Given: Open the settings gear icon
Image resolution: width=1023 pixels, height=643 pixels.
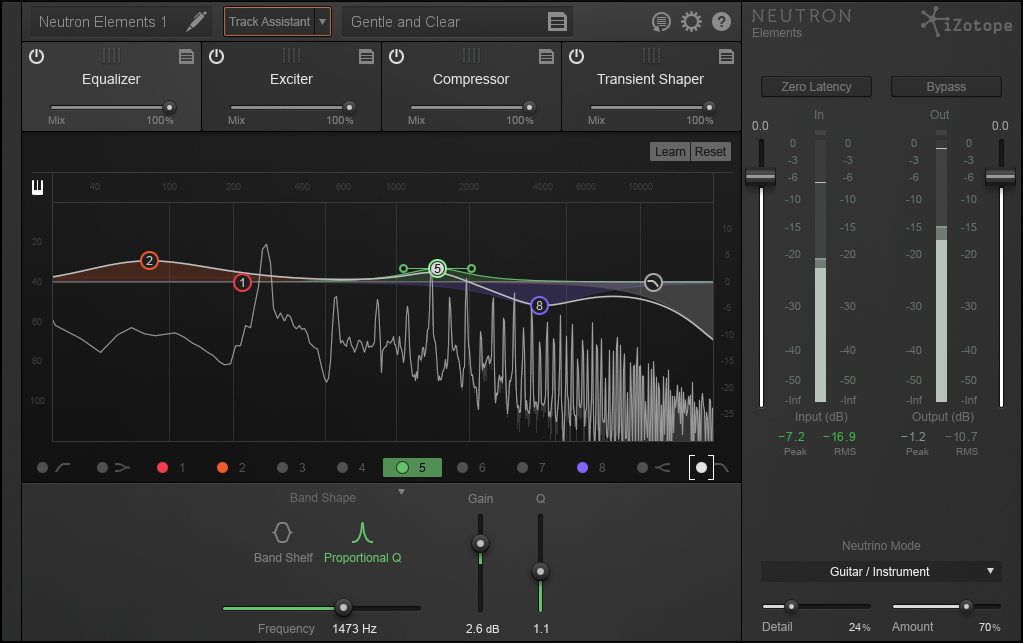Looking at the screenshot, I should [x=691, y=22].
